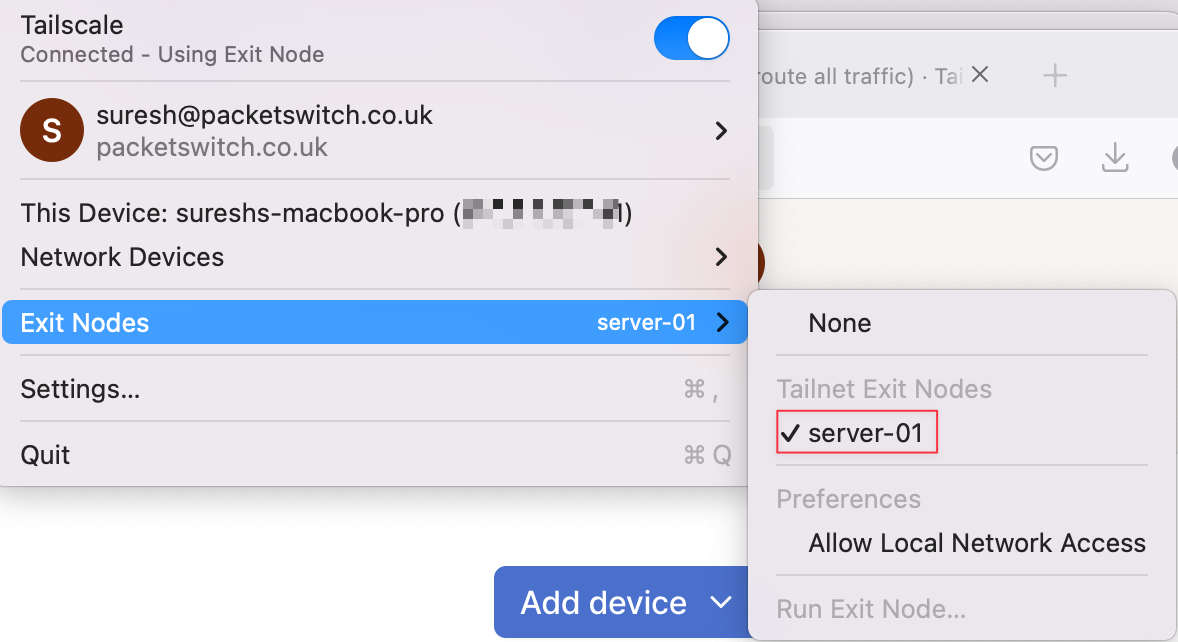Open the Pocket save icon in Firefox toolbar
The image size is (1178, 642).
pyautogui.click(x=1043, y=158)
